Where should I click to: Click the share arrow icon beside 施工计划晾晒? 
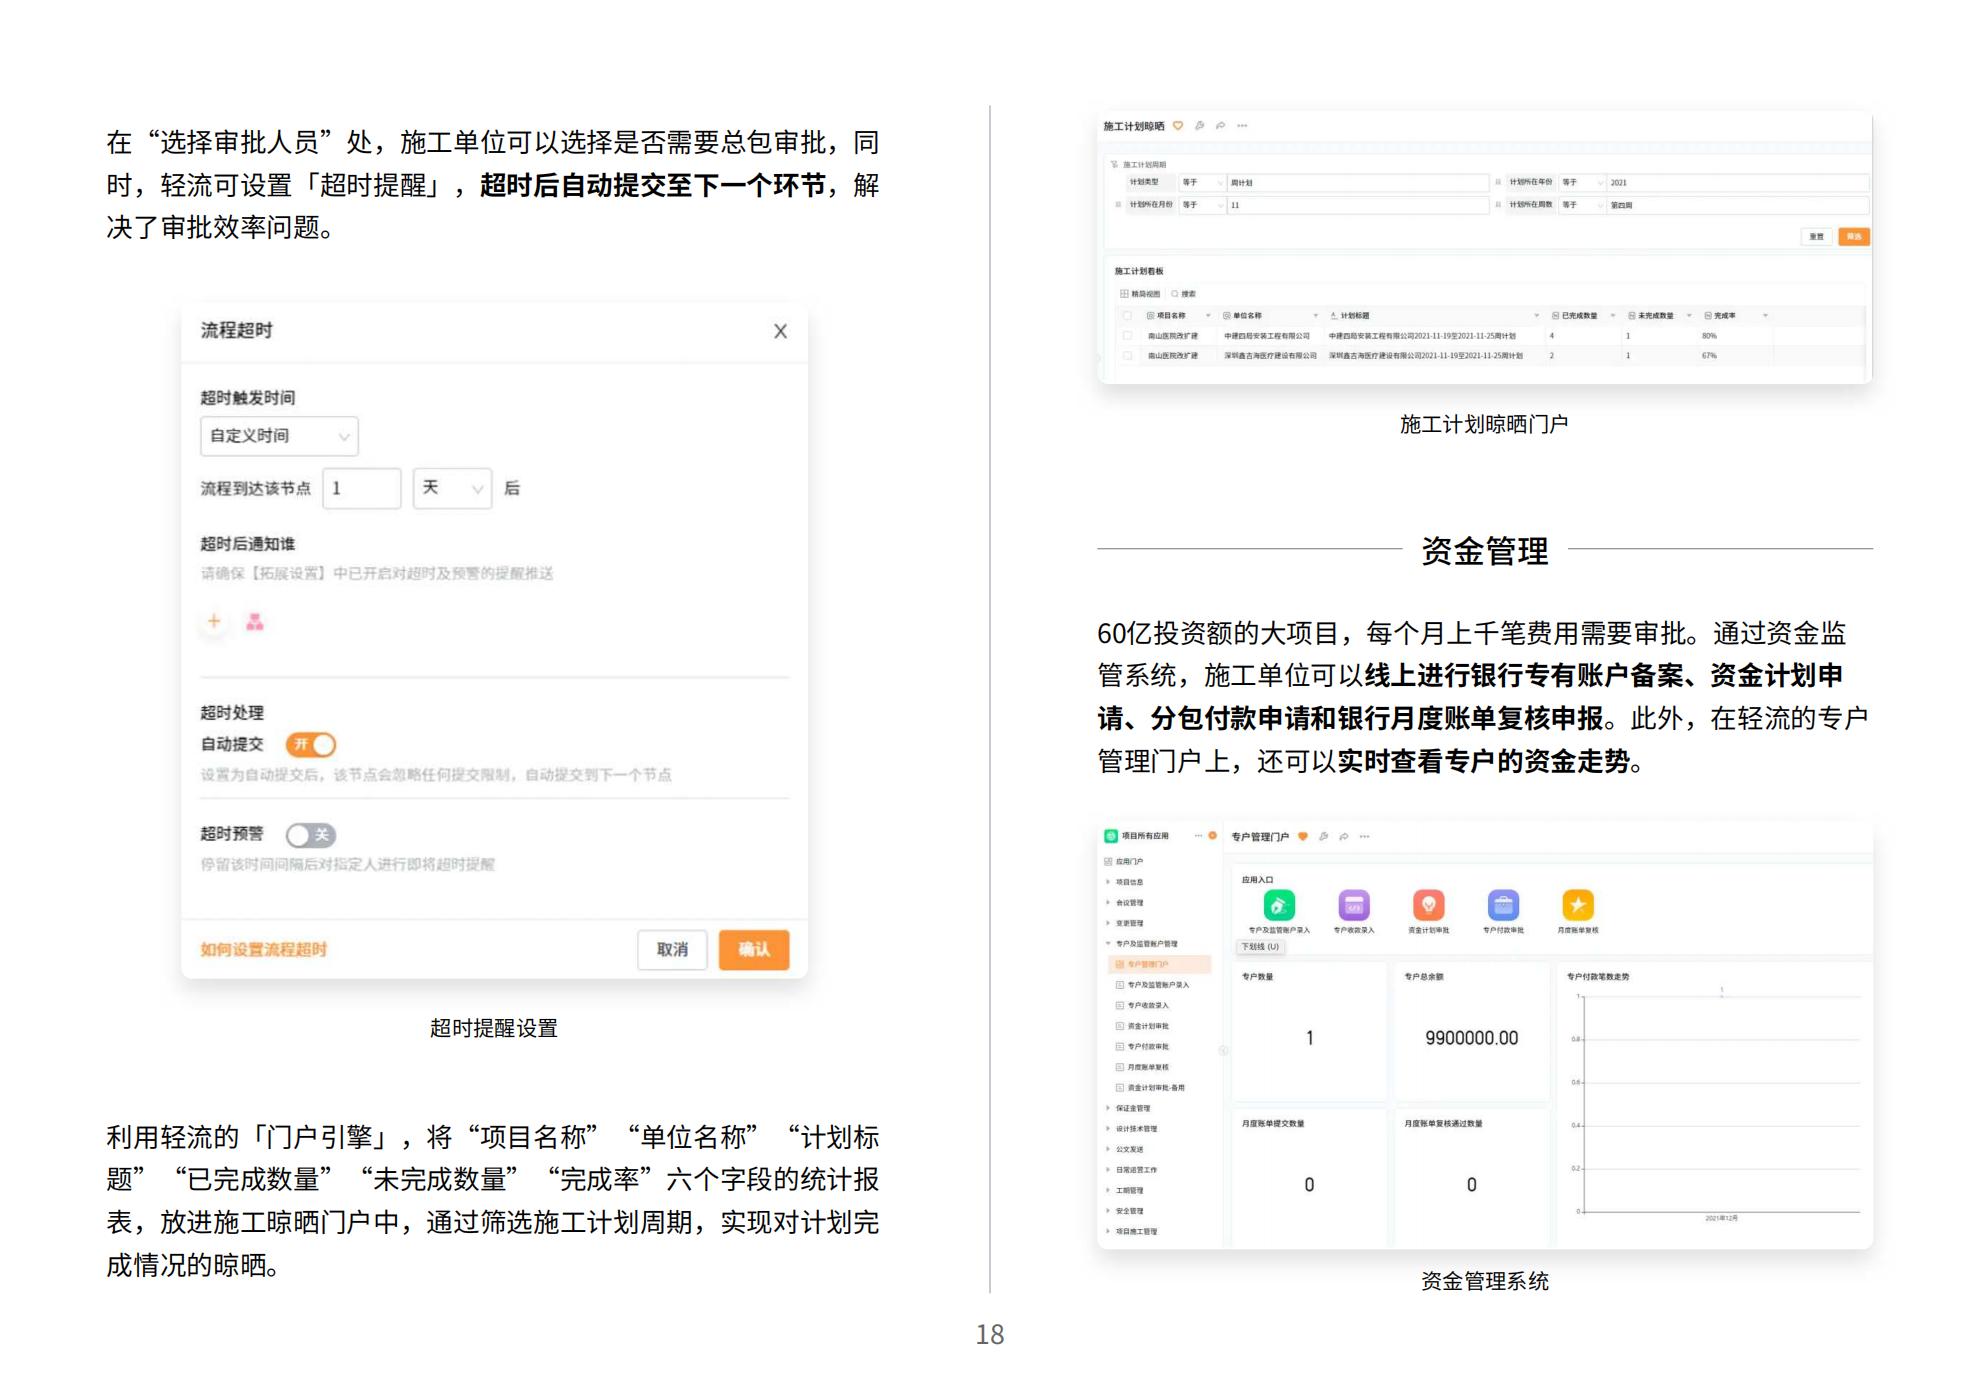pos(1220,126)
